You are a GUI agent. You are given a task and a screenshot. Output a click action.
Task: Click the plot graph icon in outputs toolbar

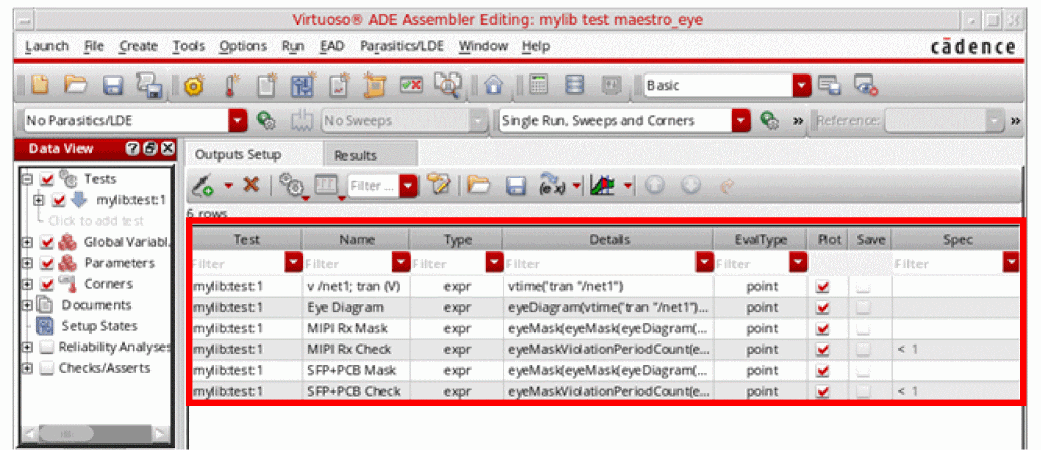603,185
